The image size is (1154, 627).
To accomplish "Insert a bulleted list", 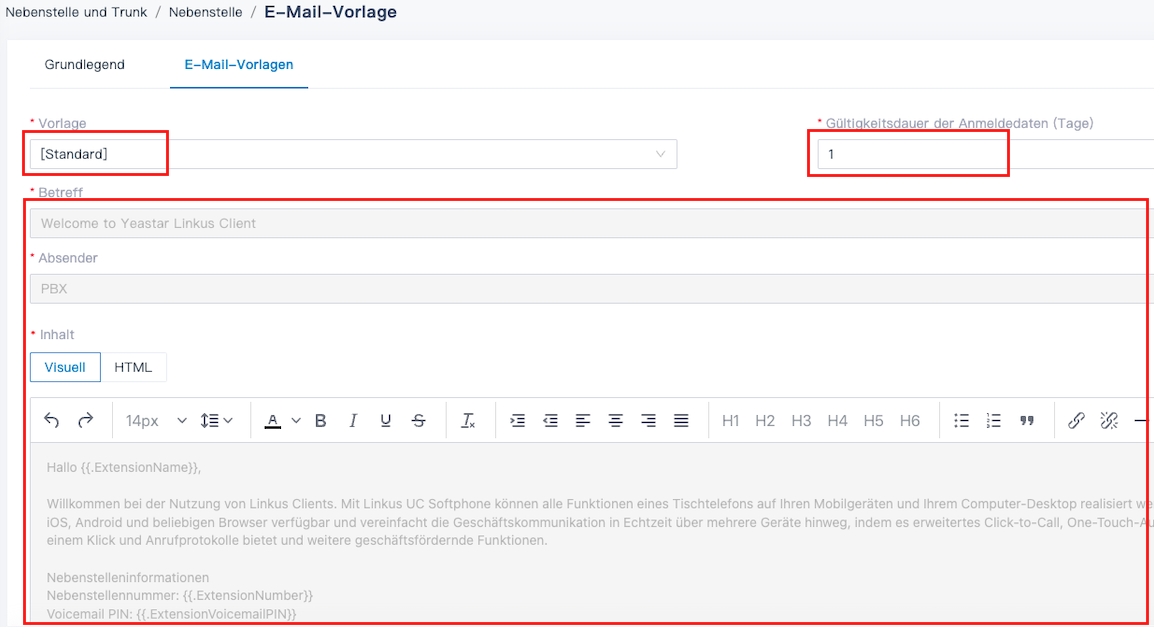I will tap(961, 421).
